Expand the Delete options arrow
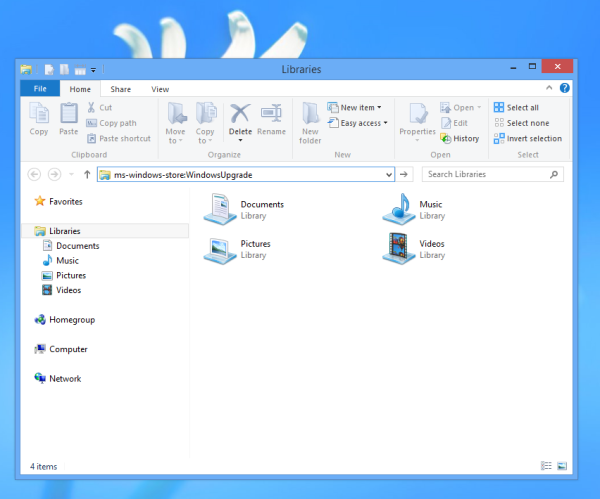The width and height of the screenshot is (600, 499). click(x=240, y=140)
